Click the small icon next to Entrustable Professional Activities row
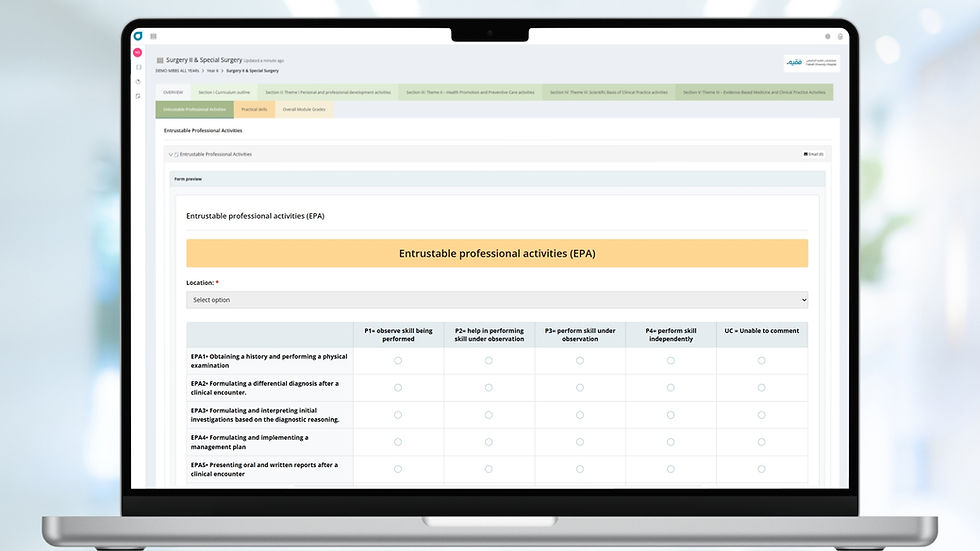 click(176, 154)
